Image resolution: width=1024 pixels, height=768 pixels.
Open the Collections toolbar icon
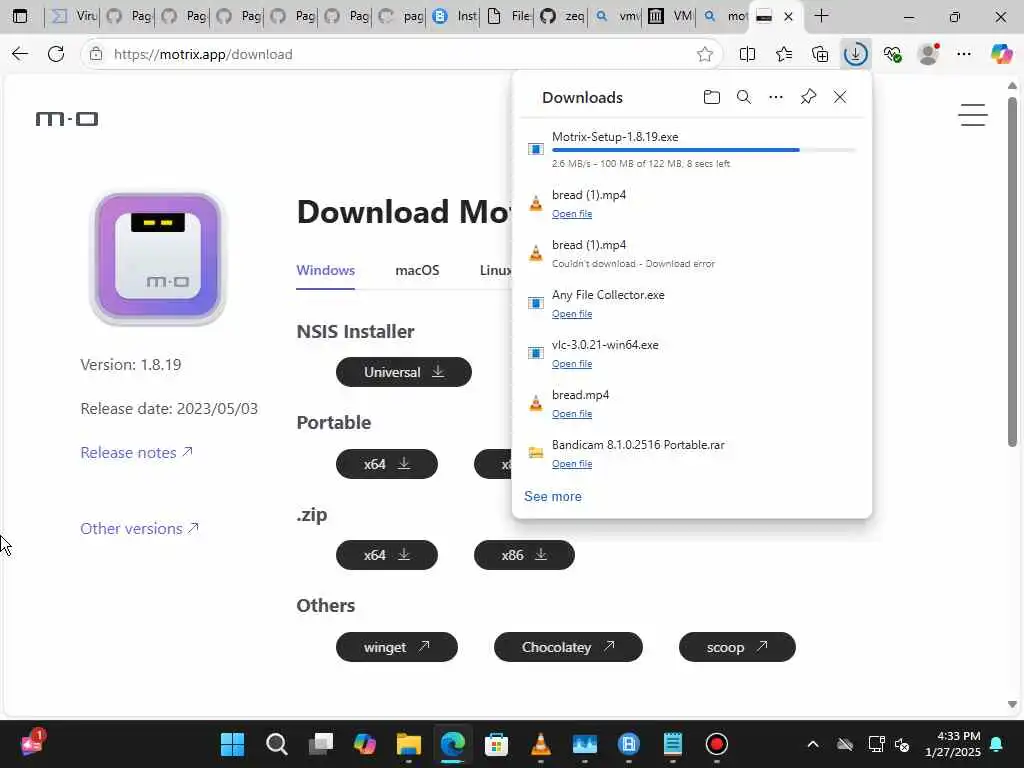[x=819, y=54]
